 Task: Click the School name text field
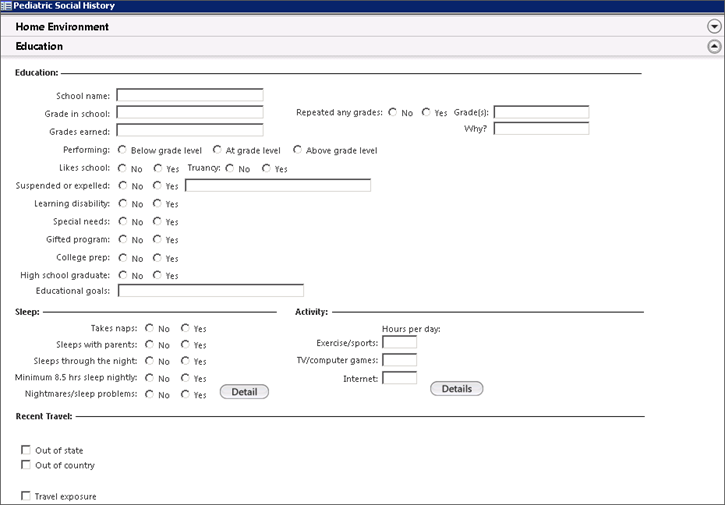(190, 95)
